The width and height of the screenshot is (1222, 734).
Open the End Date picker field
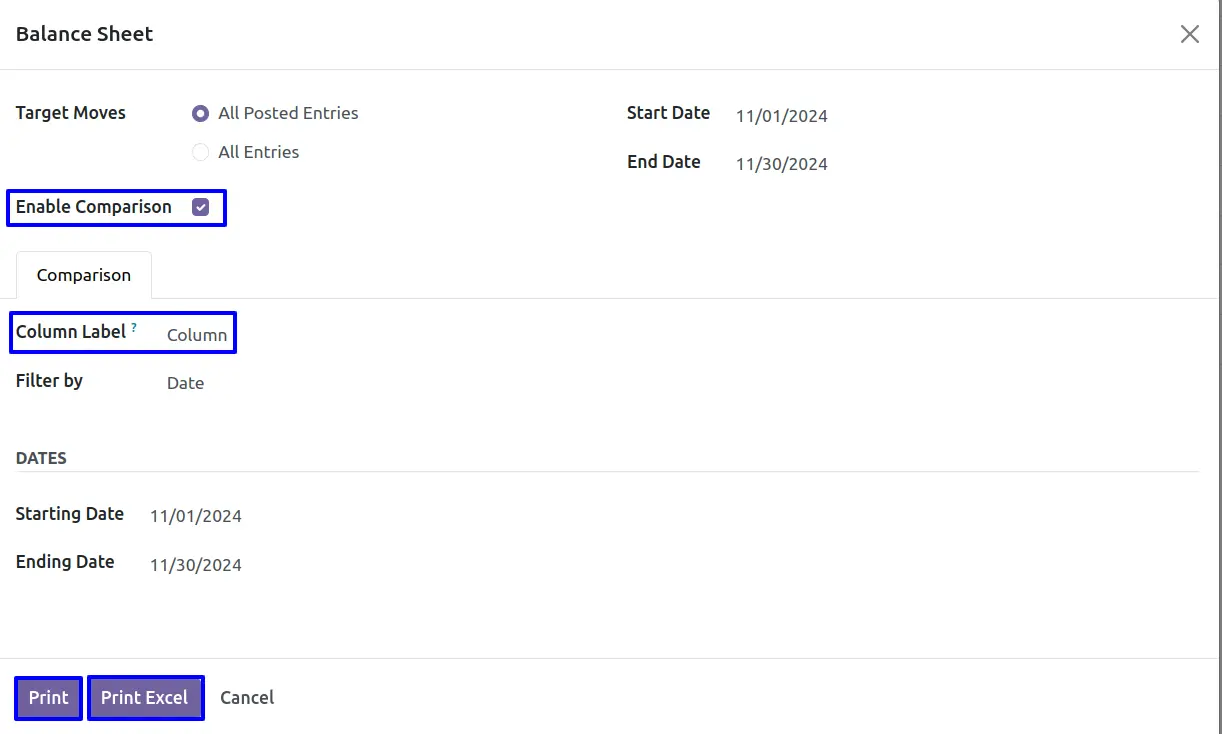point(782,164)
